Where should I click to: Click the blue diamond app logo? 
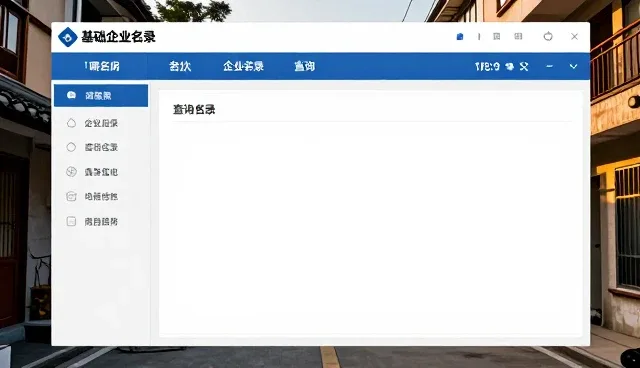[x=68, y=37]
